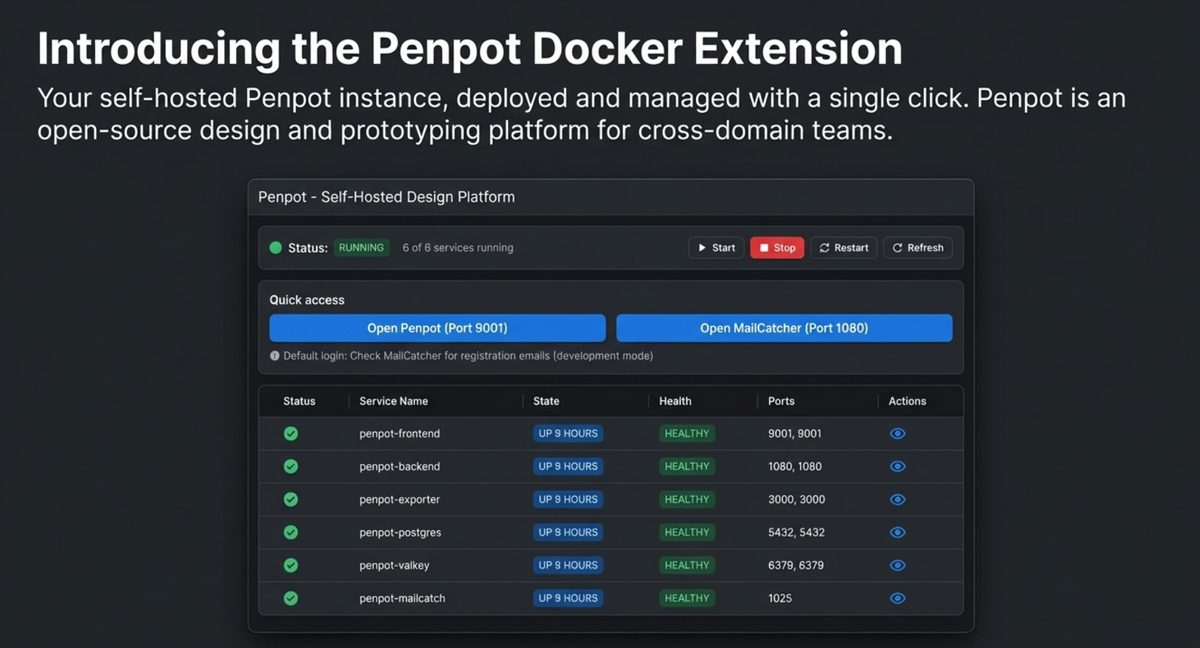Toggle the eye icon for penpot-valkey
Image resolution: width=1200 pixels, height=648 pixels.
point(897,565)
